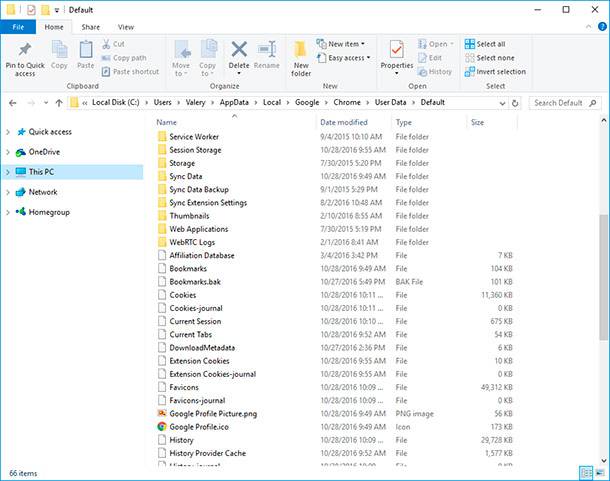
Task: Select the Current Session file
Action: [195, 321]
